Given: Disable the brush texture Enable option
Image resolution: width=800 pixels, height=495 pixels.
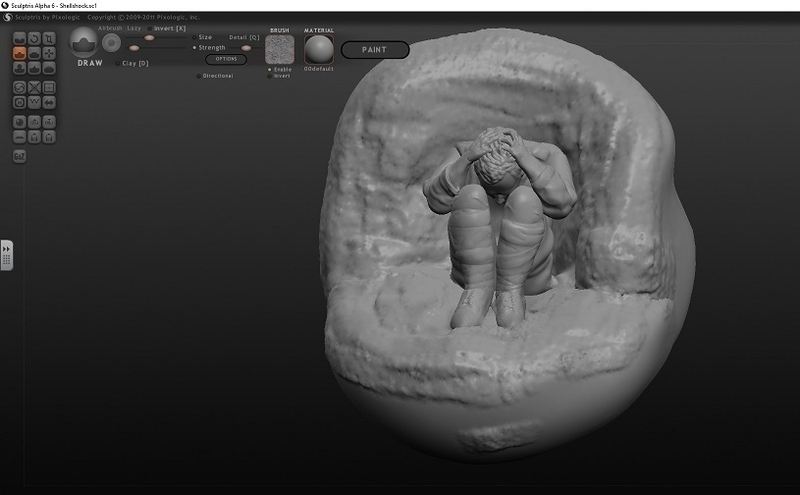Looking at the screenshot, I should coord(280,69).
